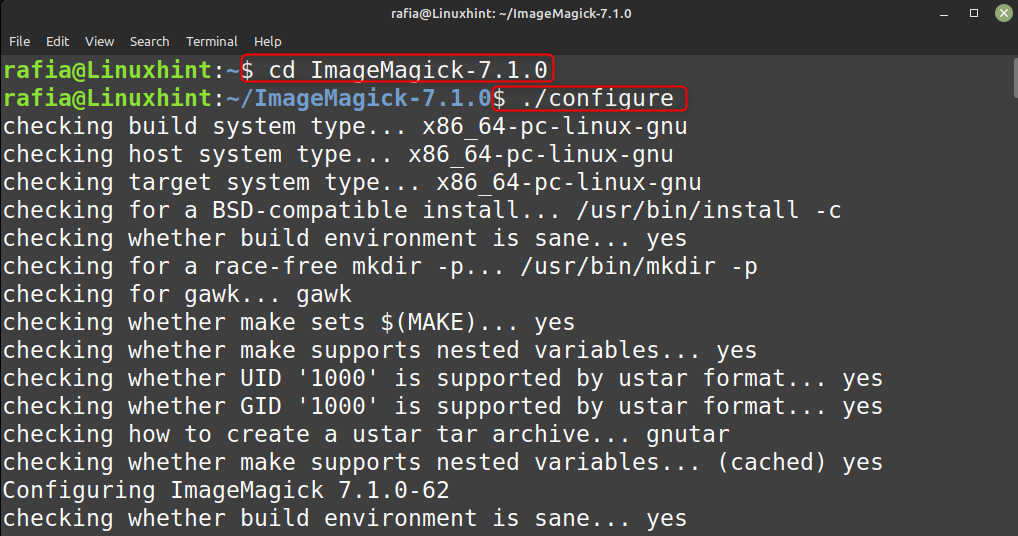
Task: Open the Help menu
Action: (x=267, y=42)
